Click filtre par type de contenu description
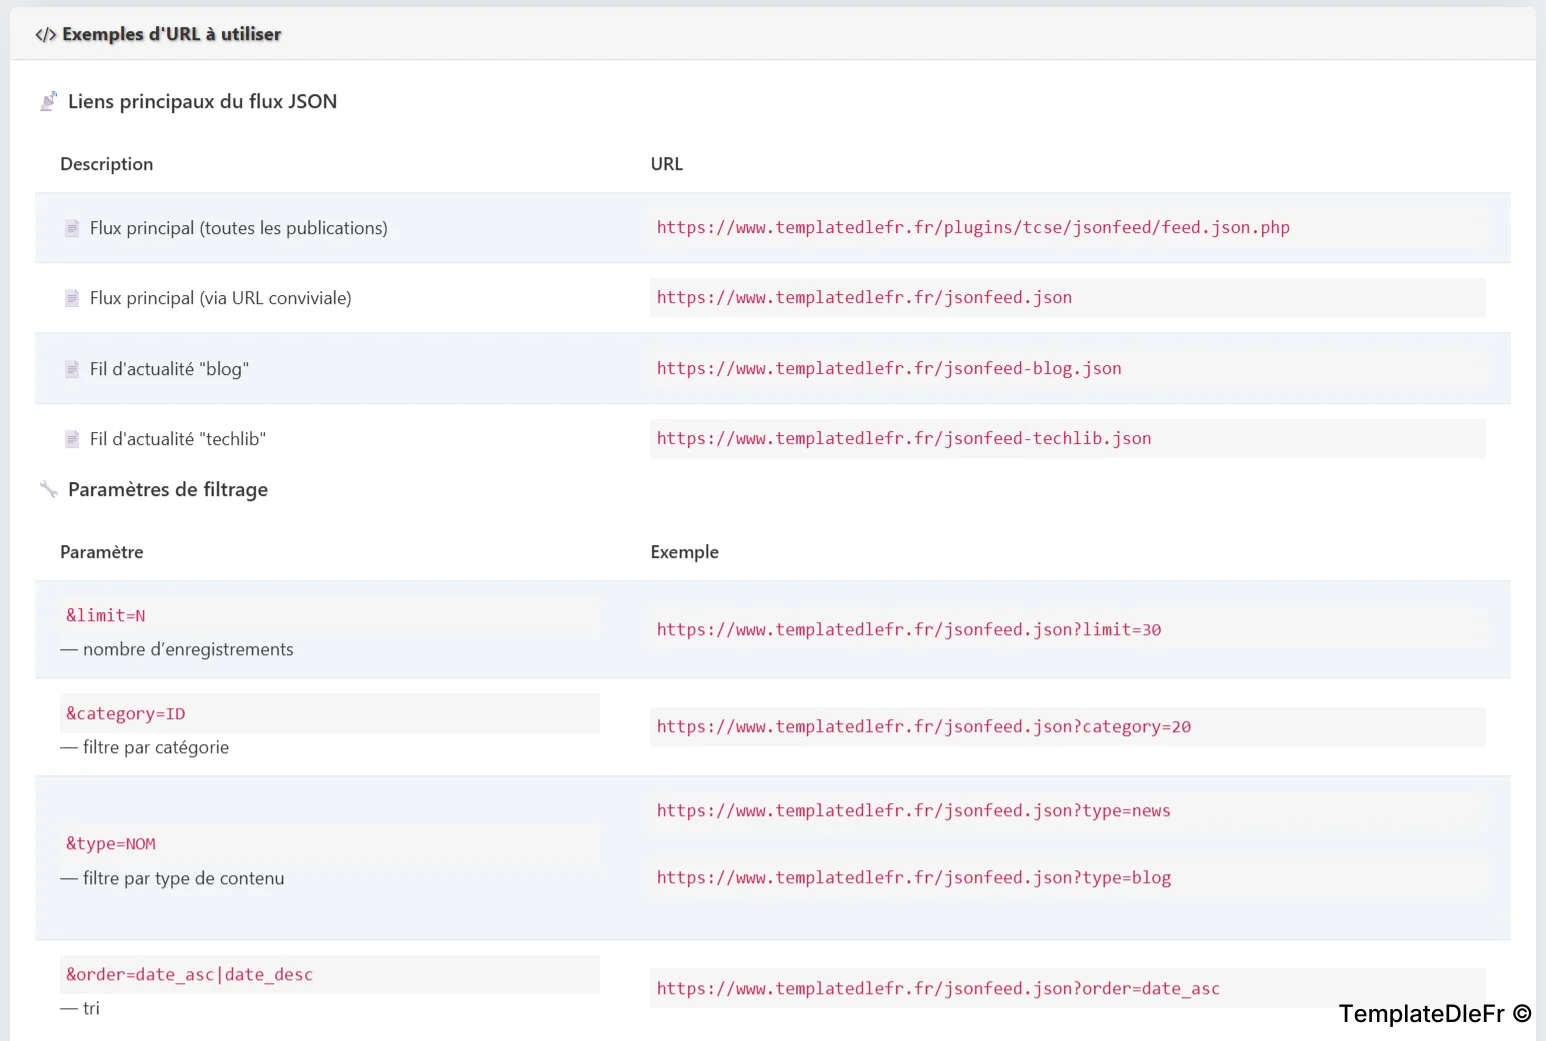1546x1041 pixels. 184,878
